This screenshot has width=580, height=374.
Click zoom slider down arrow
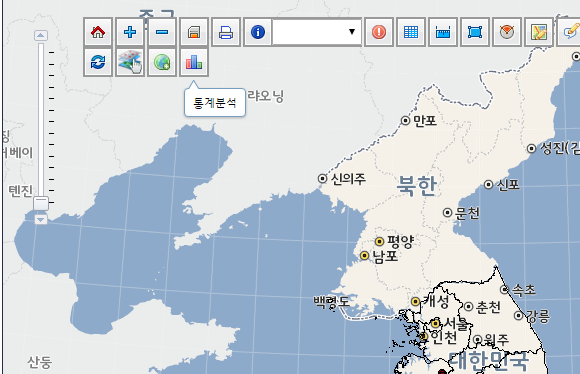pos(41,220)
